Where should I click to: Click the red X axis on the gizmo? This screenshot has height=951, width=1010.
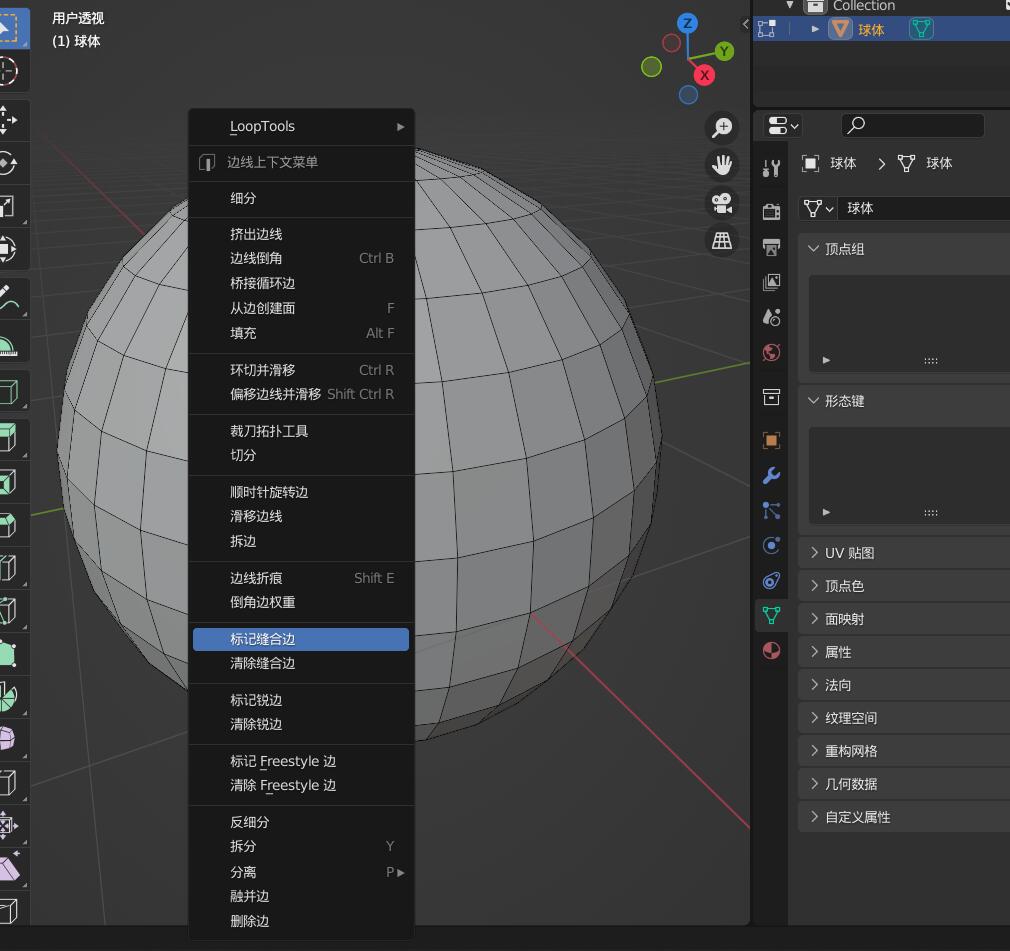tap(704, 75)
